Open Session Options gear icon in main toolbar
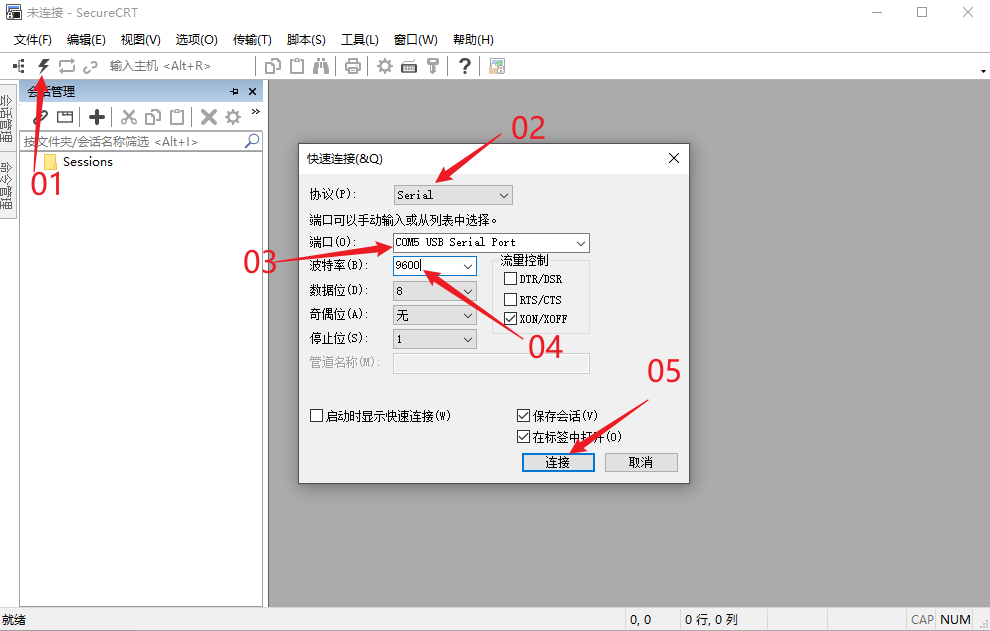 [385, 66]
